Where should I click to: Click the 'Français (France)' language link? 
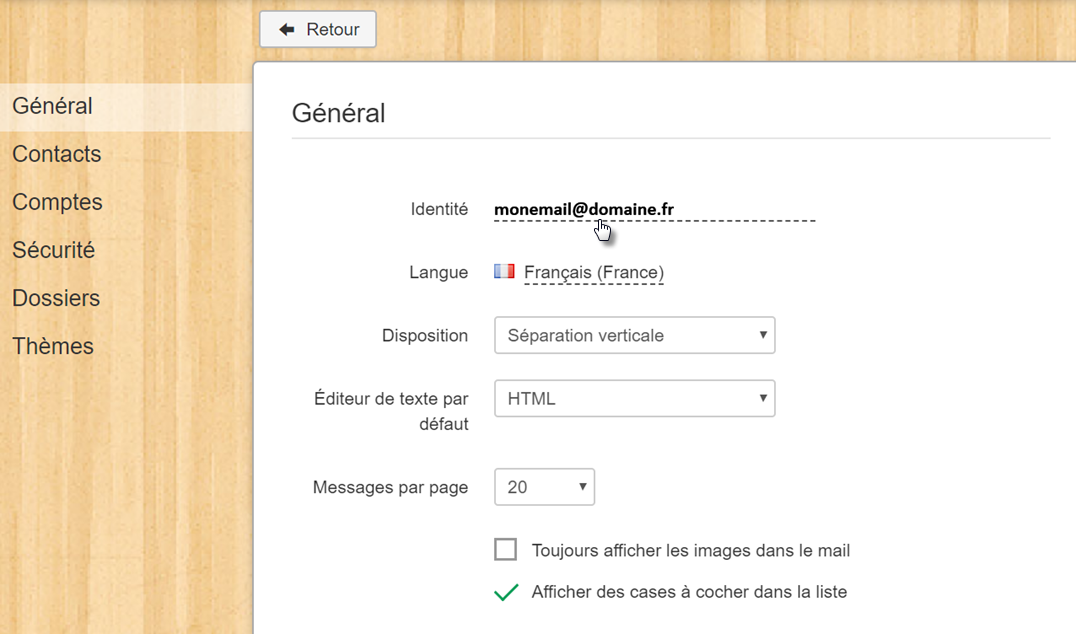[x=593, y=272]
